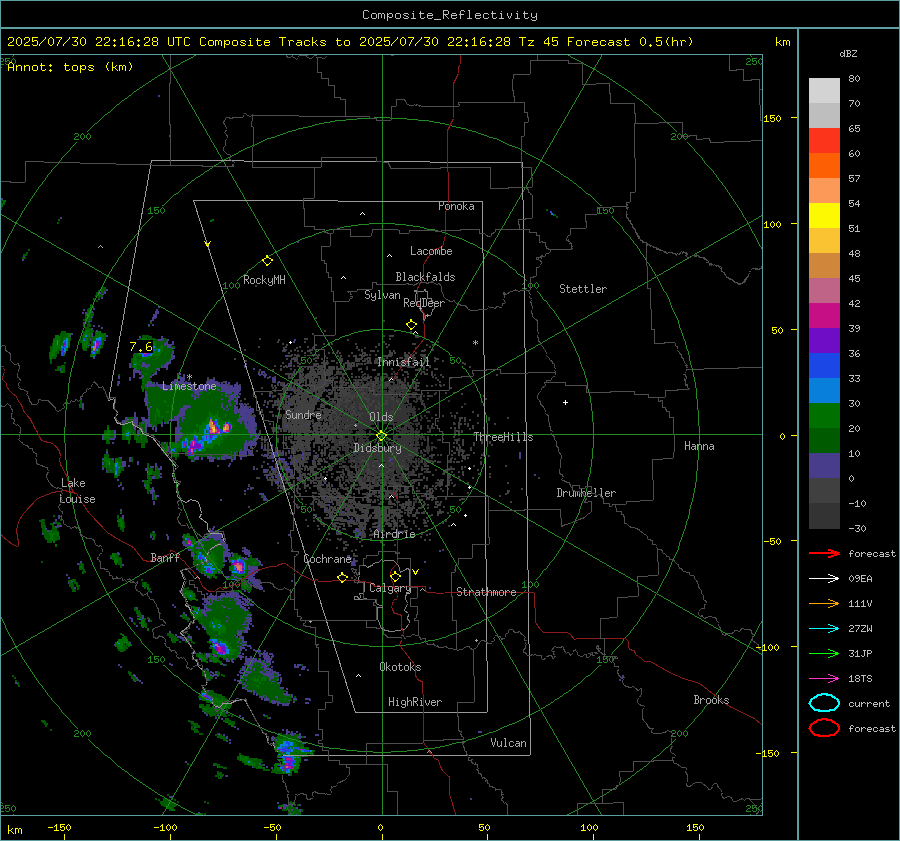
Task: Click the yellow diamond marker beside RockyMH
Action: (x=267, y=261)
